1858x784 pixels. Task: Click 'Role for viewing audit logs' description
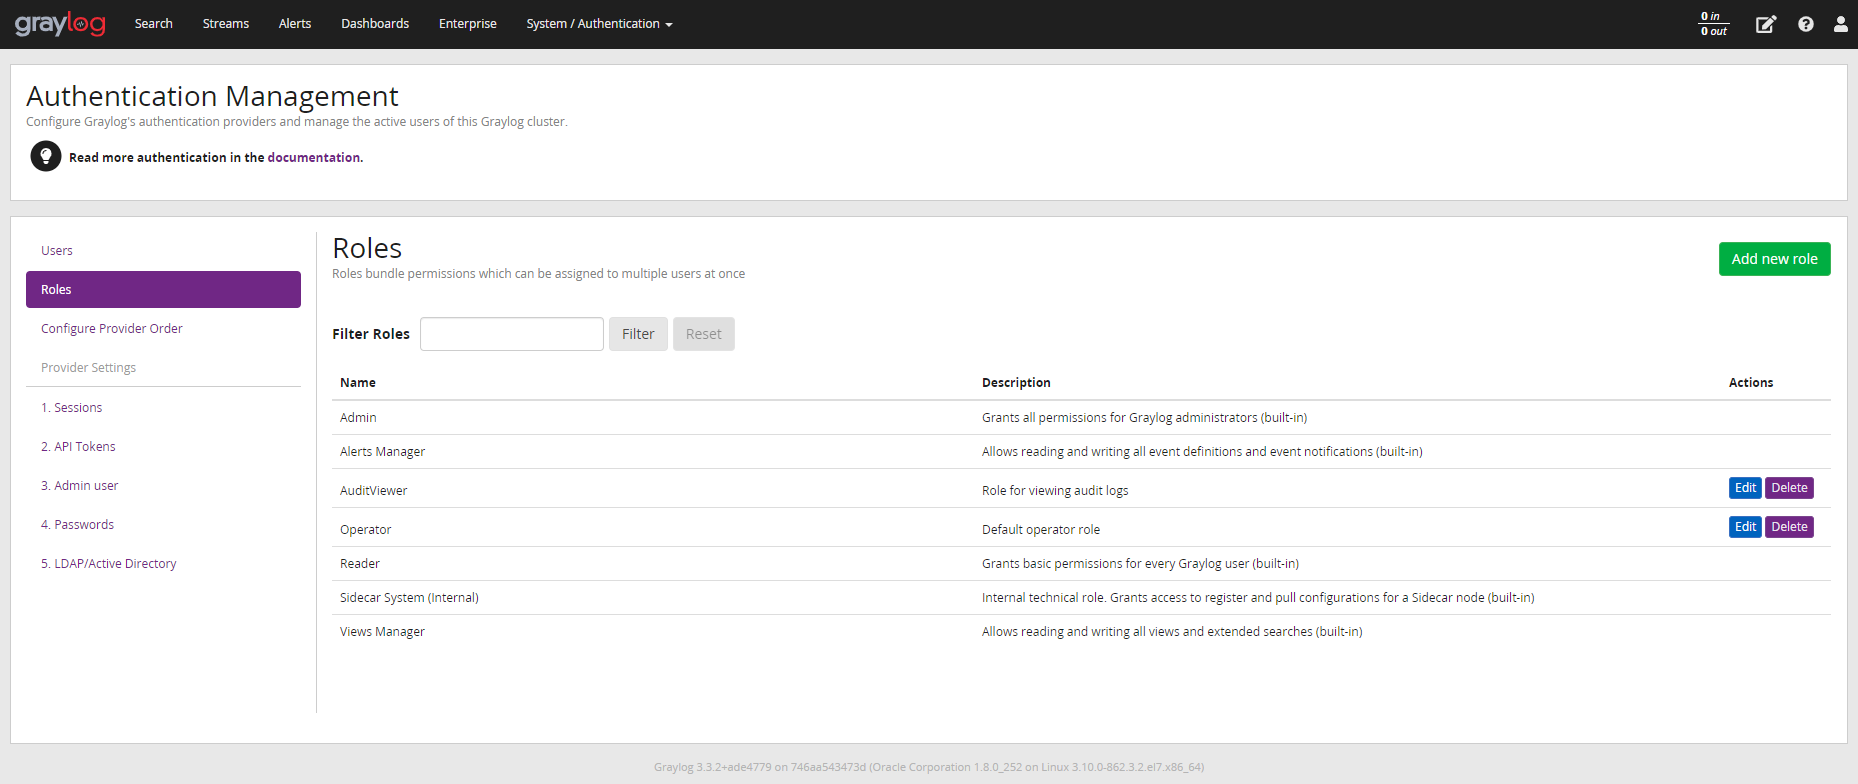(x=1055, y=490)
